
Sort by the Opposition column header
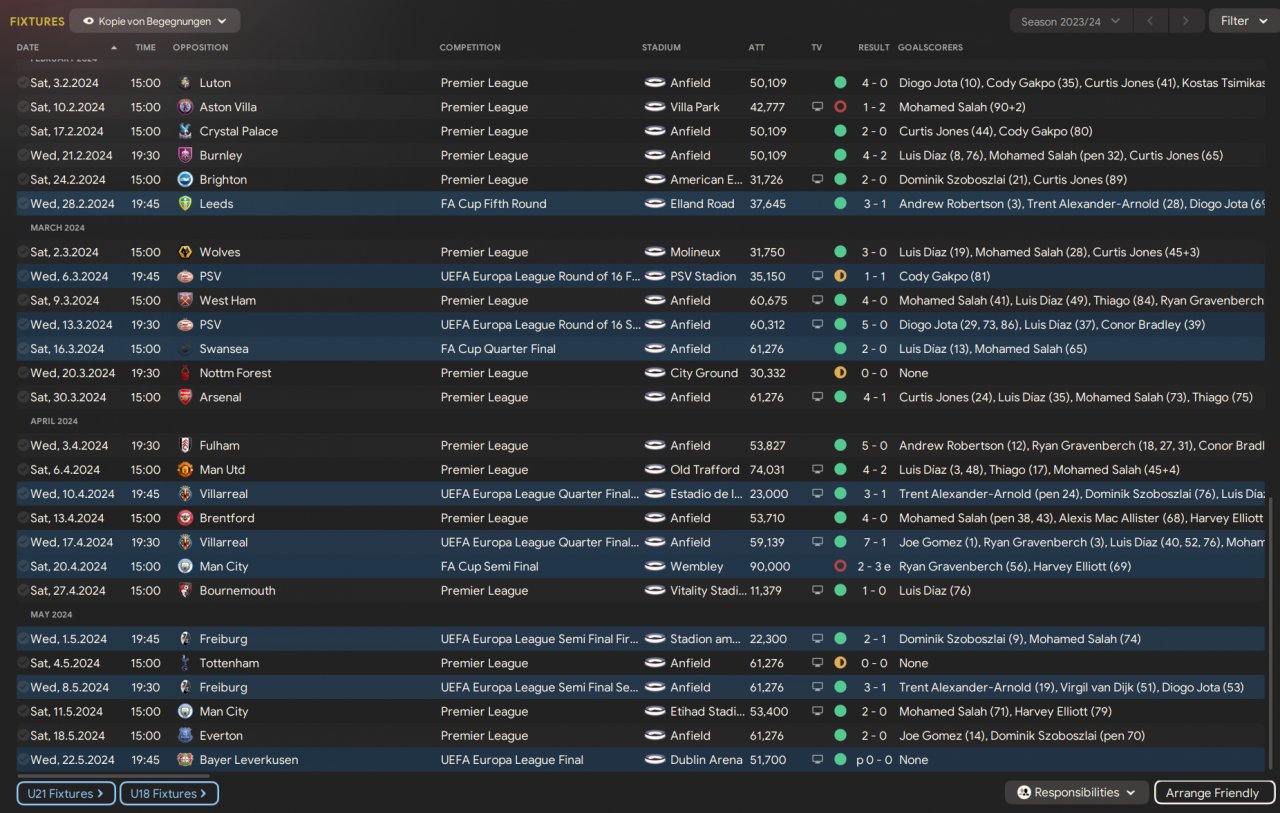pos(200,47)
